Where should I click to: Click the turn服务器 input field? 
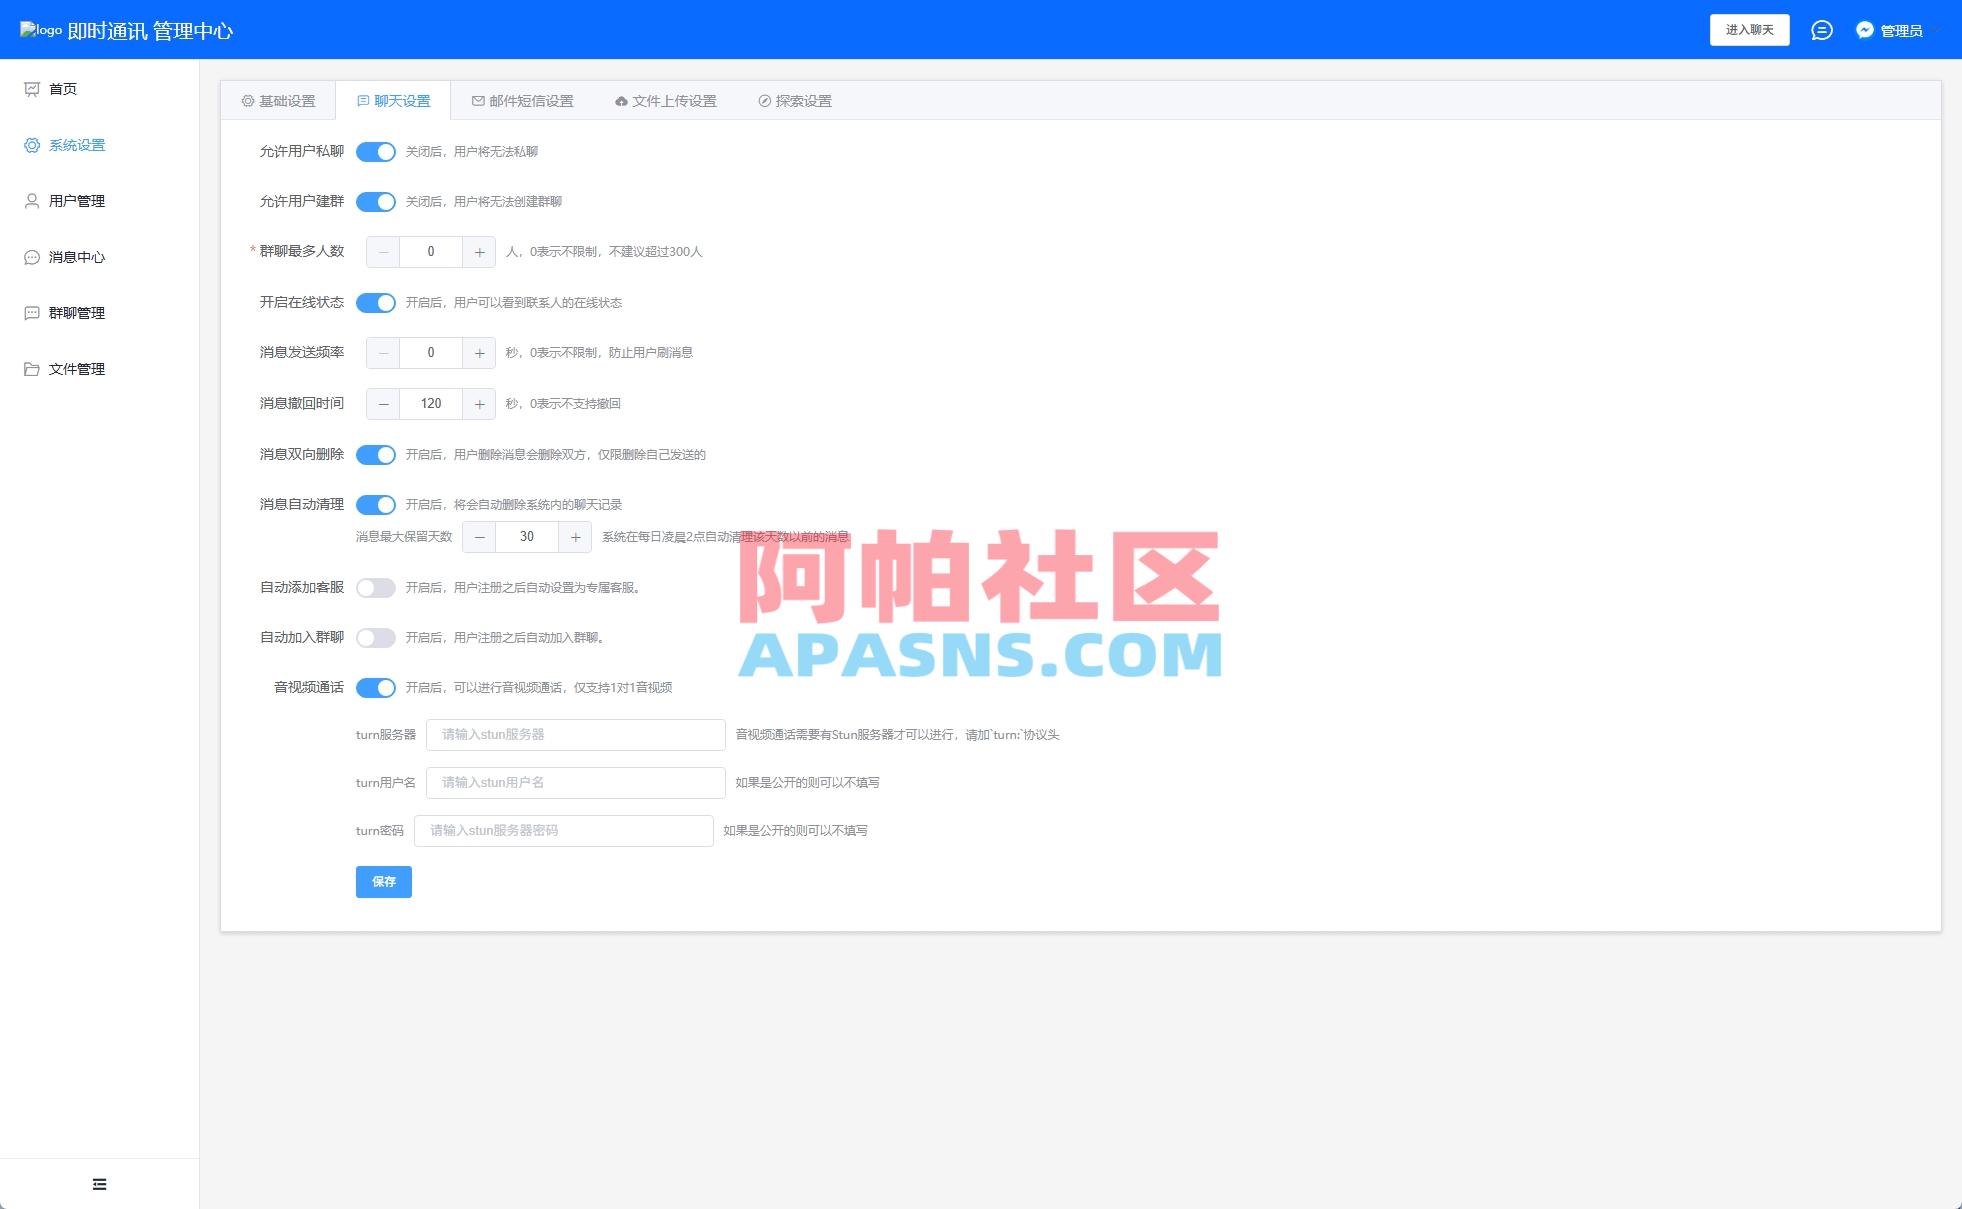coord(576,734)
